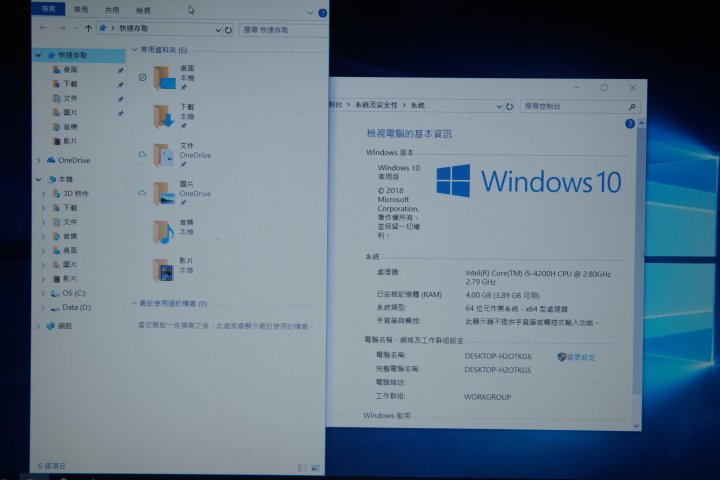
Task: Click the System window vertical scrollbar thumb
Action: click(x=637, y=262)
